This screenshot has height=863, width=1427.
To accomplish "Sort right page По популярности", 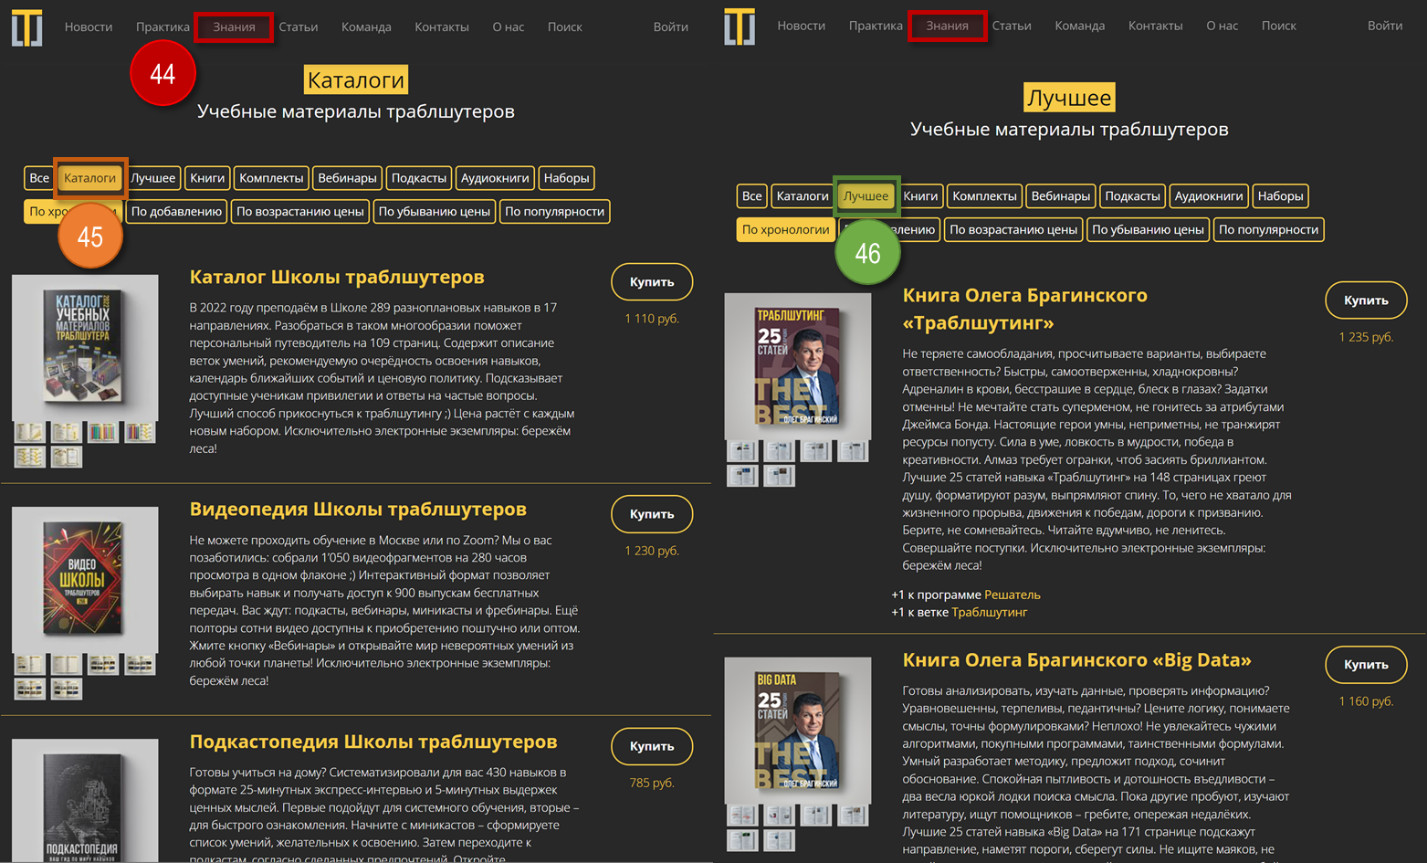I will click(1268, 229).
